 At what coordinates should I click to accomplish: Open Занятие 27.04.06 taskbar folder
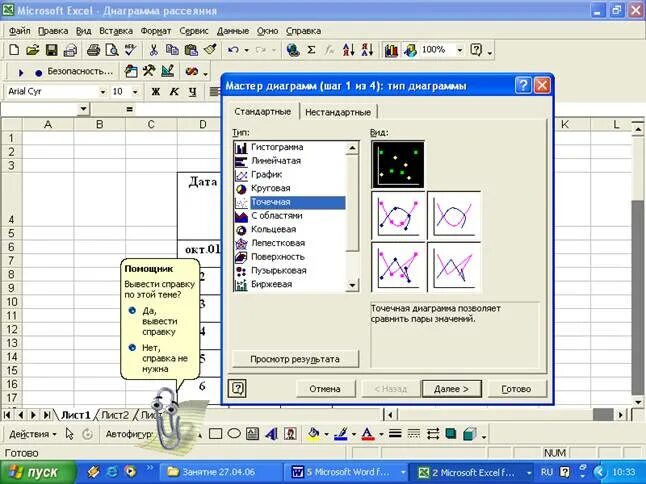tap(220, 472)
